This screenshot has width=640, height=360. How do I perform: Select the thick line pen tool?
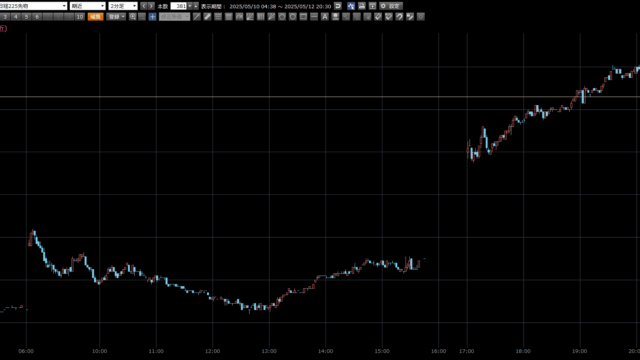tap(207, 17)
